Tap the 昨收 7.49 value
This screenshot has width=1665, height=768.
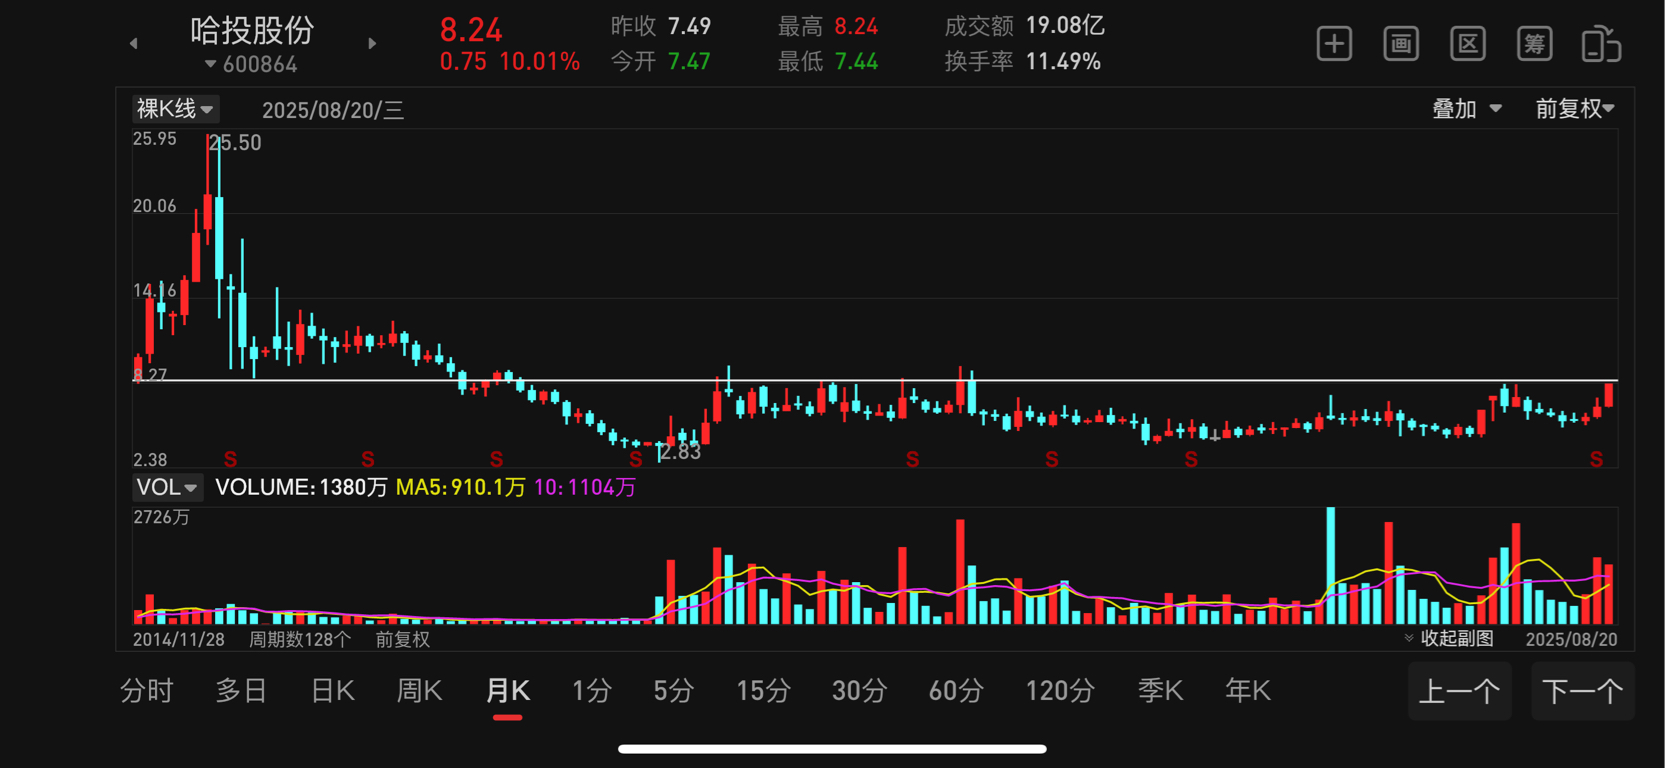pos(690,26)
